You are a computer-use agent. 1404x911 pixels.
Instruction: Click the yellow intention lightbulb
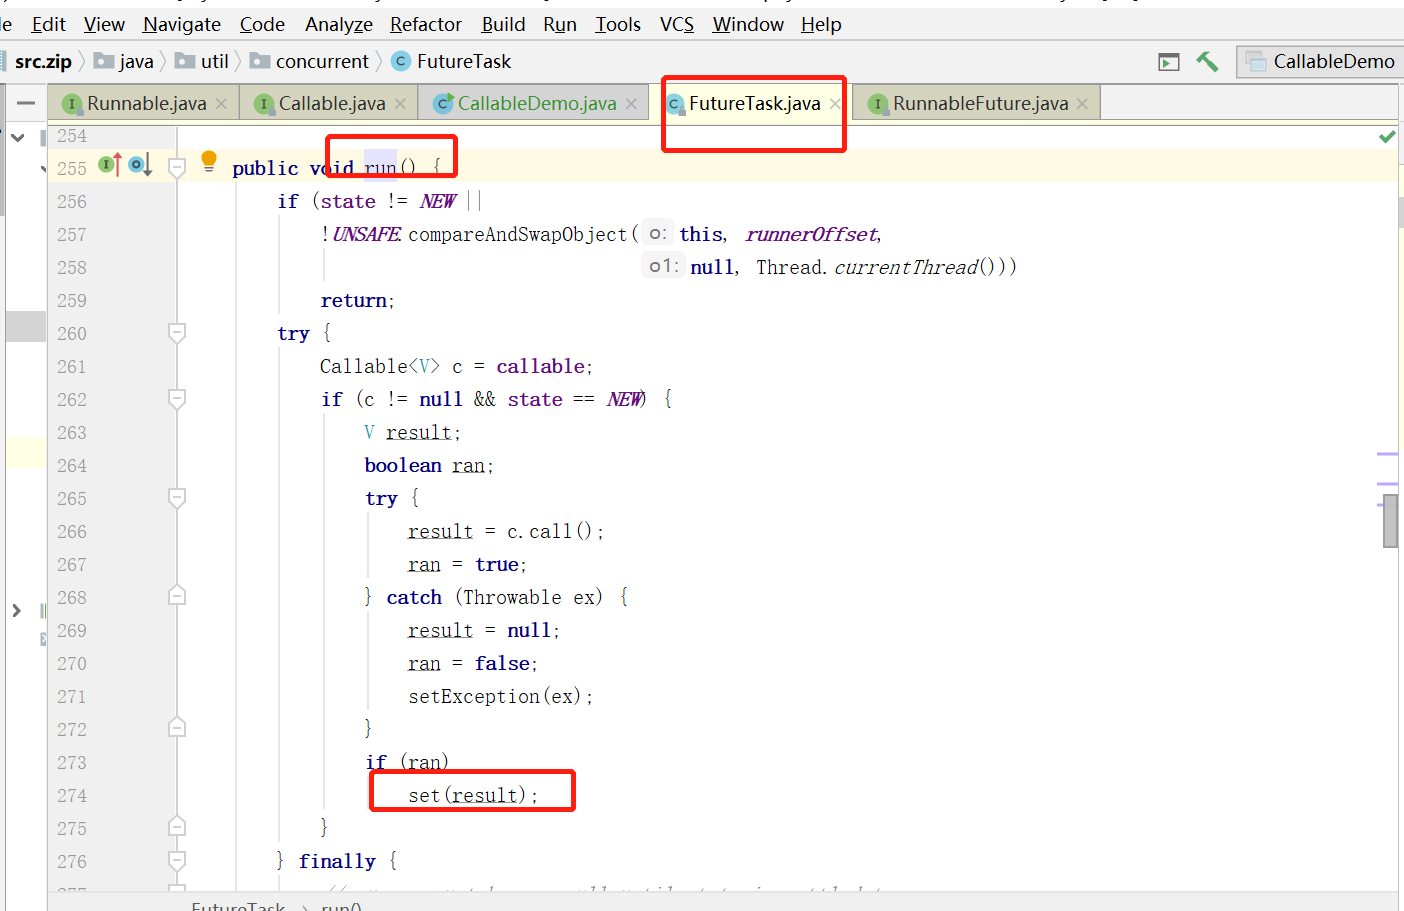209,161
